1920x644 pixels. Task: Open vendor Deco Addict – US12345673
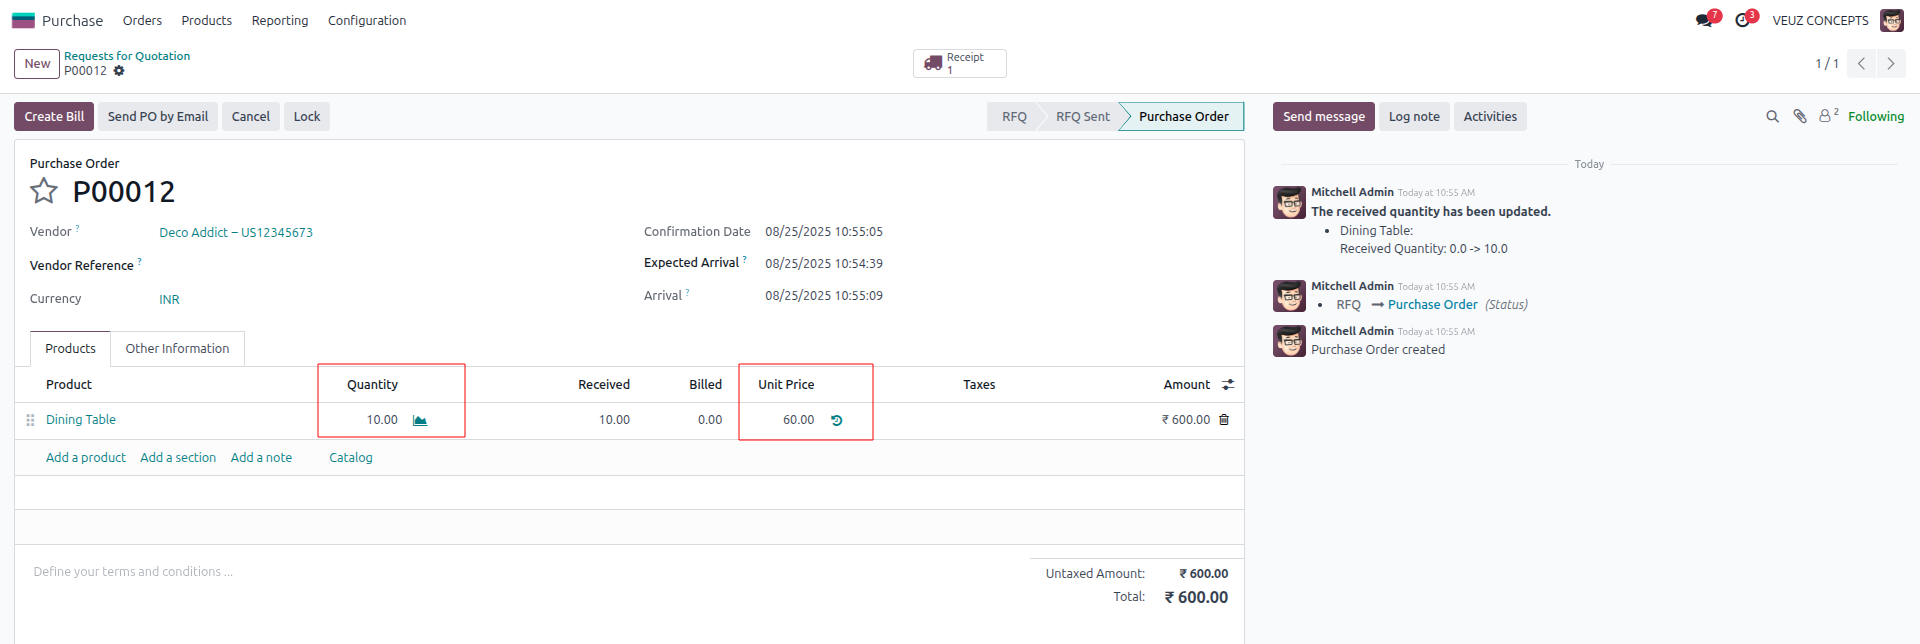236,232
